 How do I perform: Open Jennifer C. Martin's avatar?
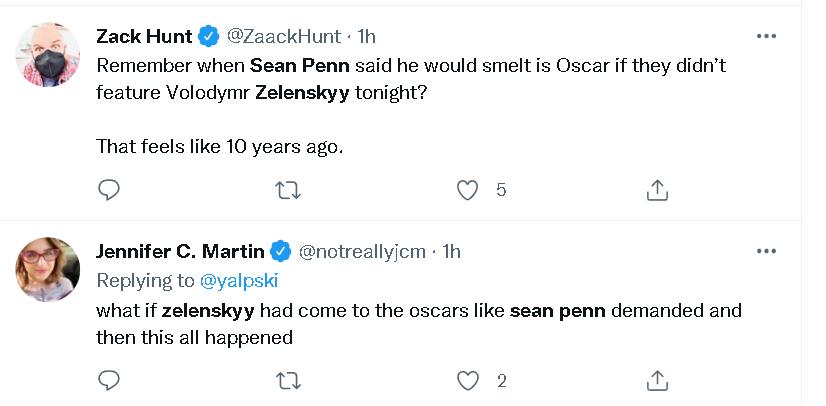pos(49,268)
